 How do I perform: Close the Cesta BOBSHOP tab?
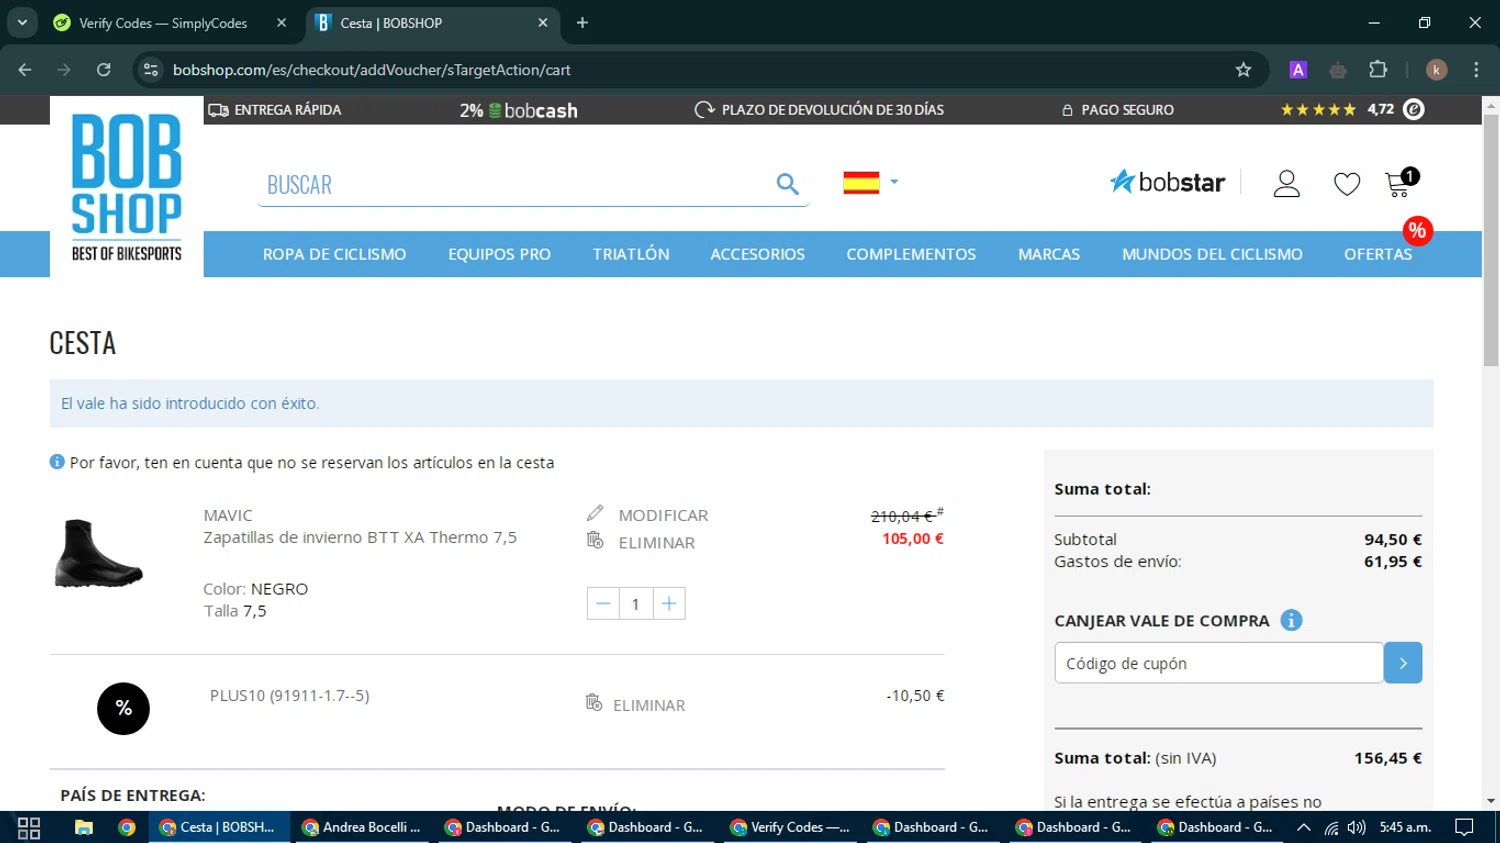[543, 23]
